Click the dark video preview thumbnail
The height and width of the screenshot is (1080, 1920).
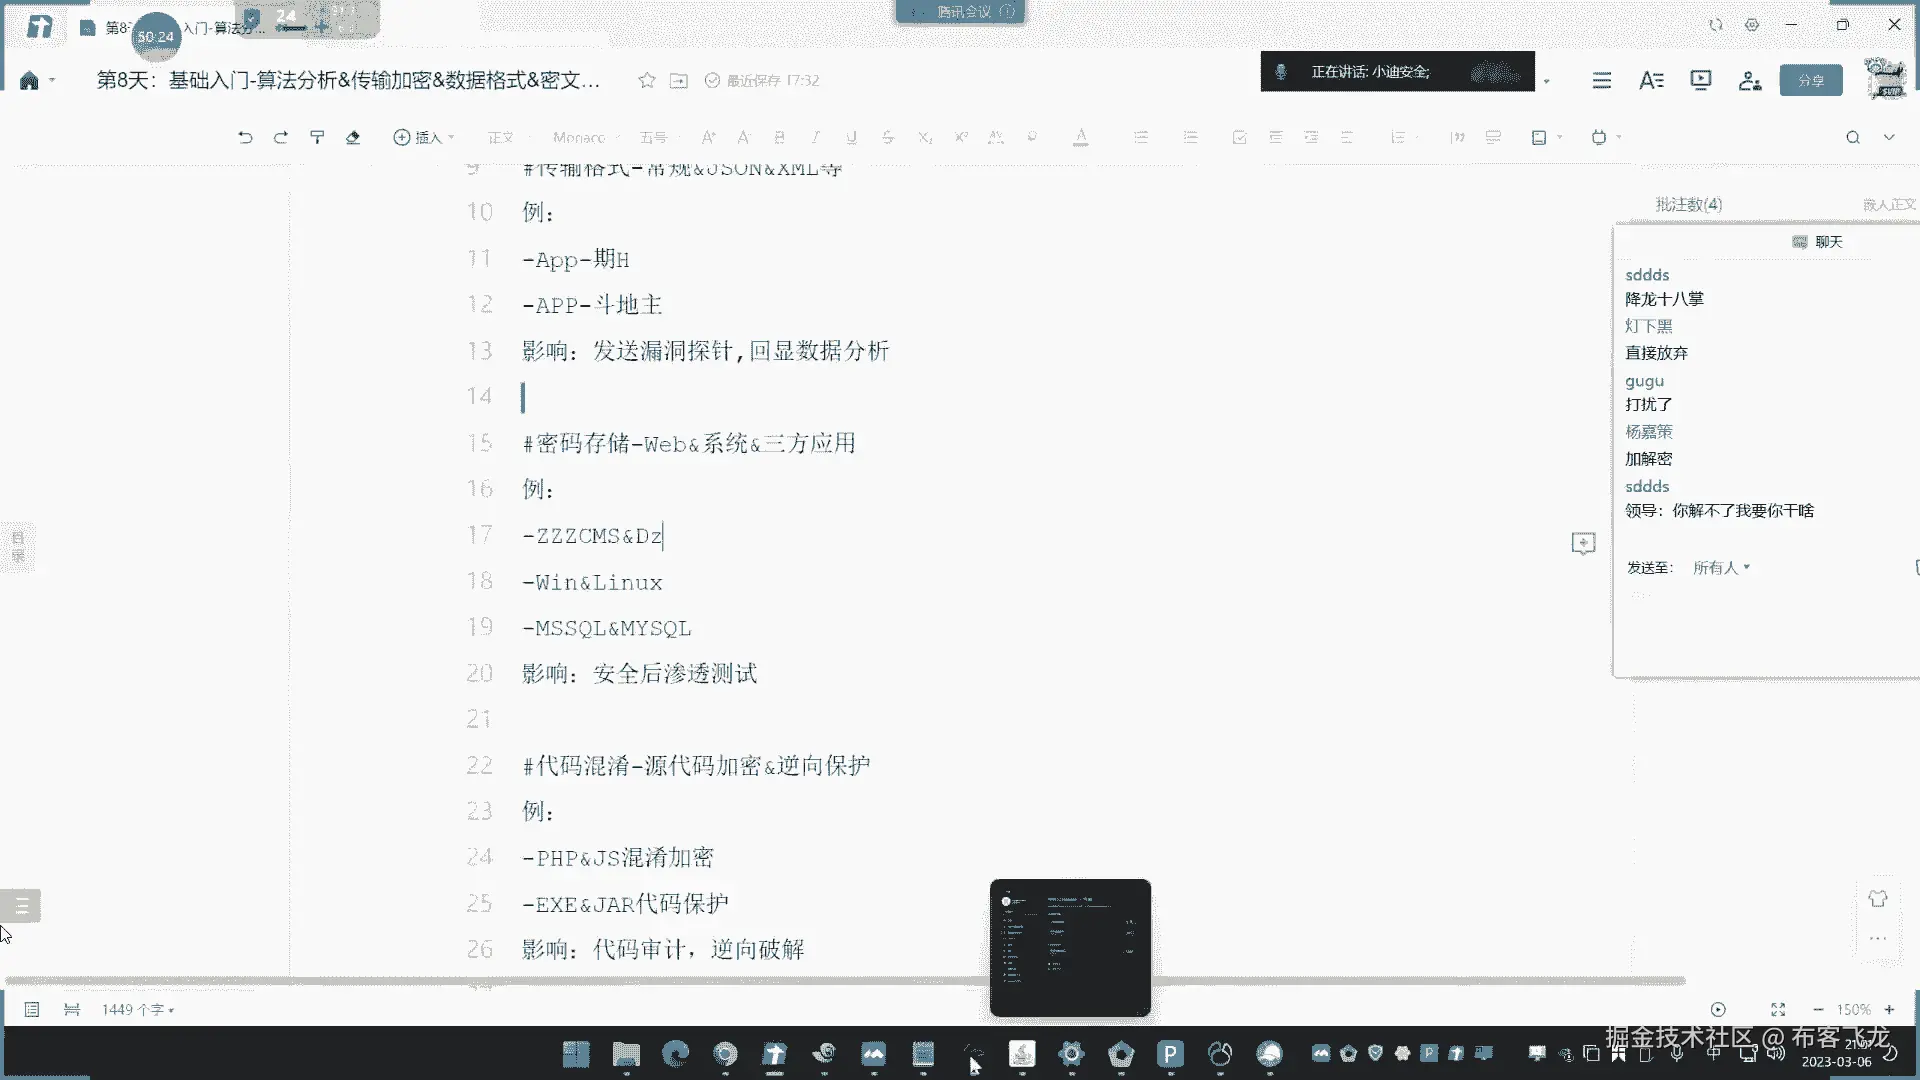(1070, 947)
